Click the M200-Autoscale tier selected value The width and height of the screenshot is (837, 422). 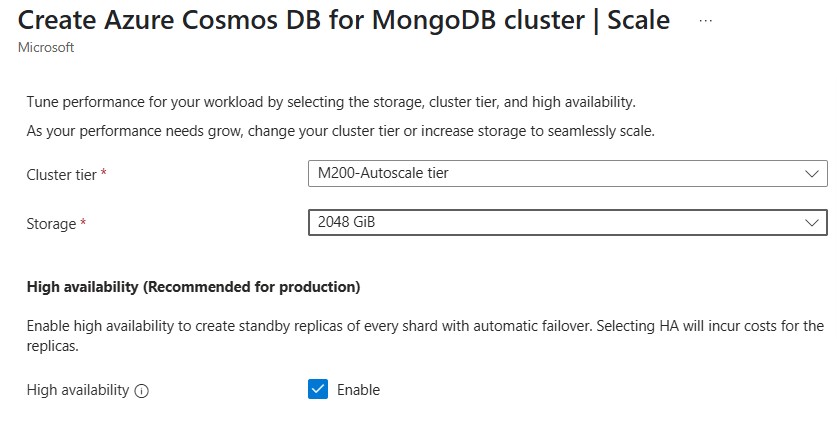[x=383, y=174]
